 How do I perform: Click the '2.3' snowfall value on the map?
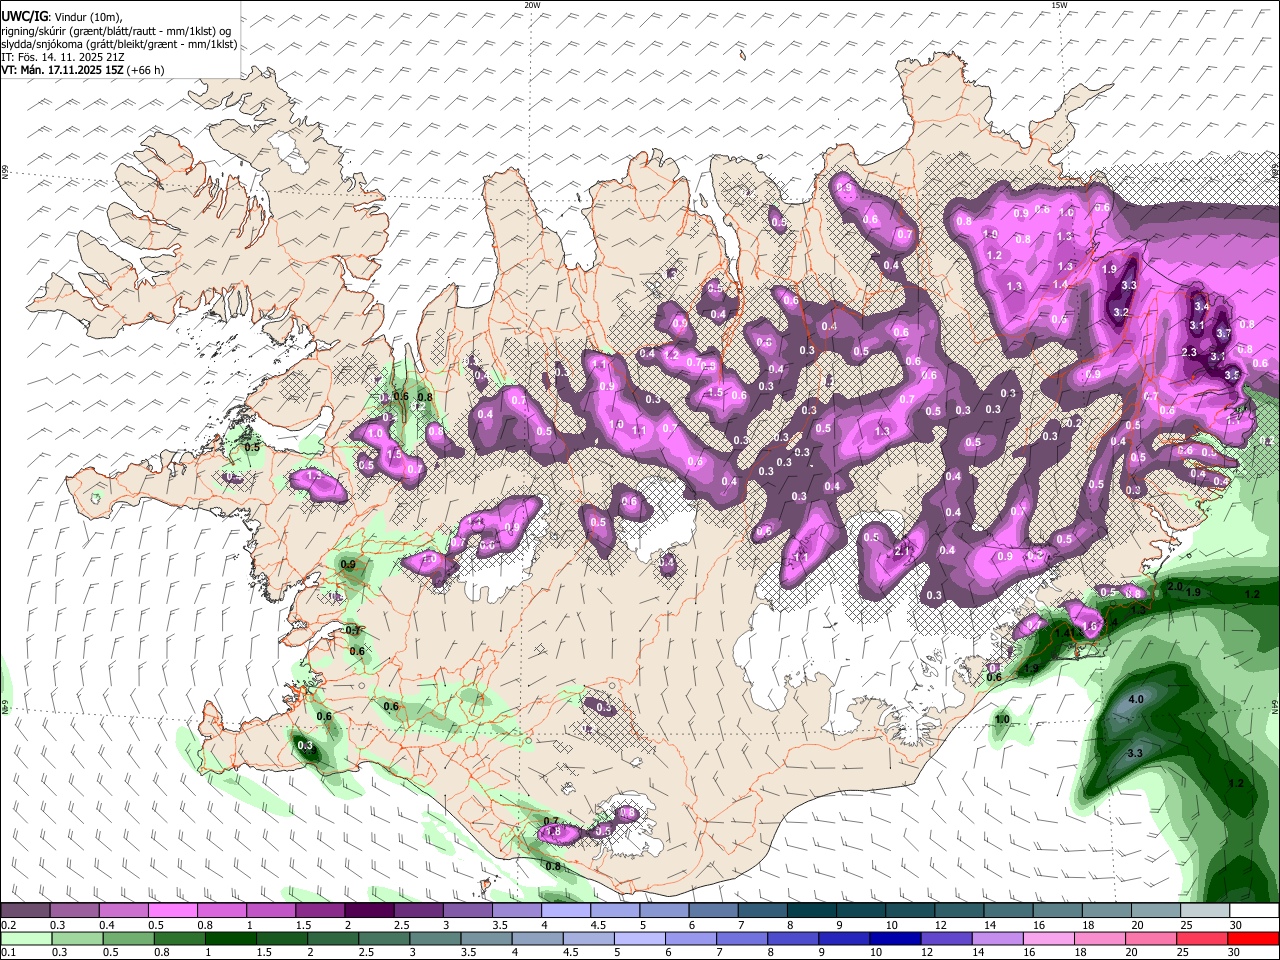tap(1189, 352)
